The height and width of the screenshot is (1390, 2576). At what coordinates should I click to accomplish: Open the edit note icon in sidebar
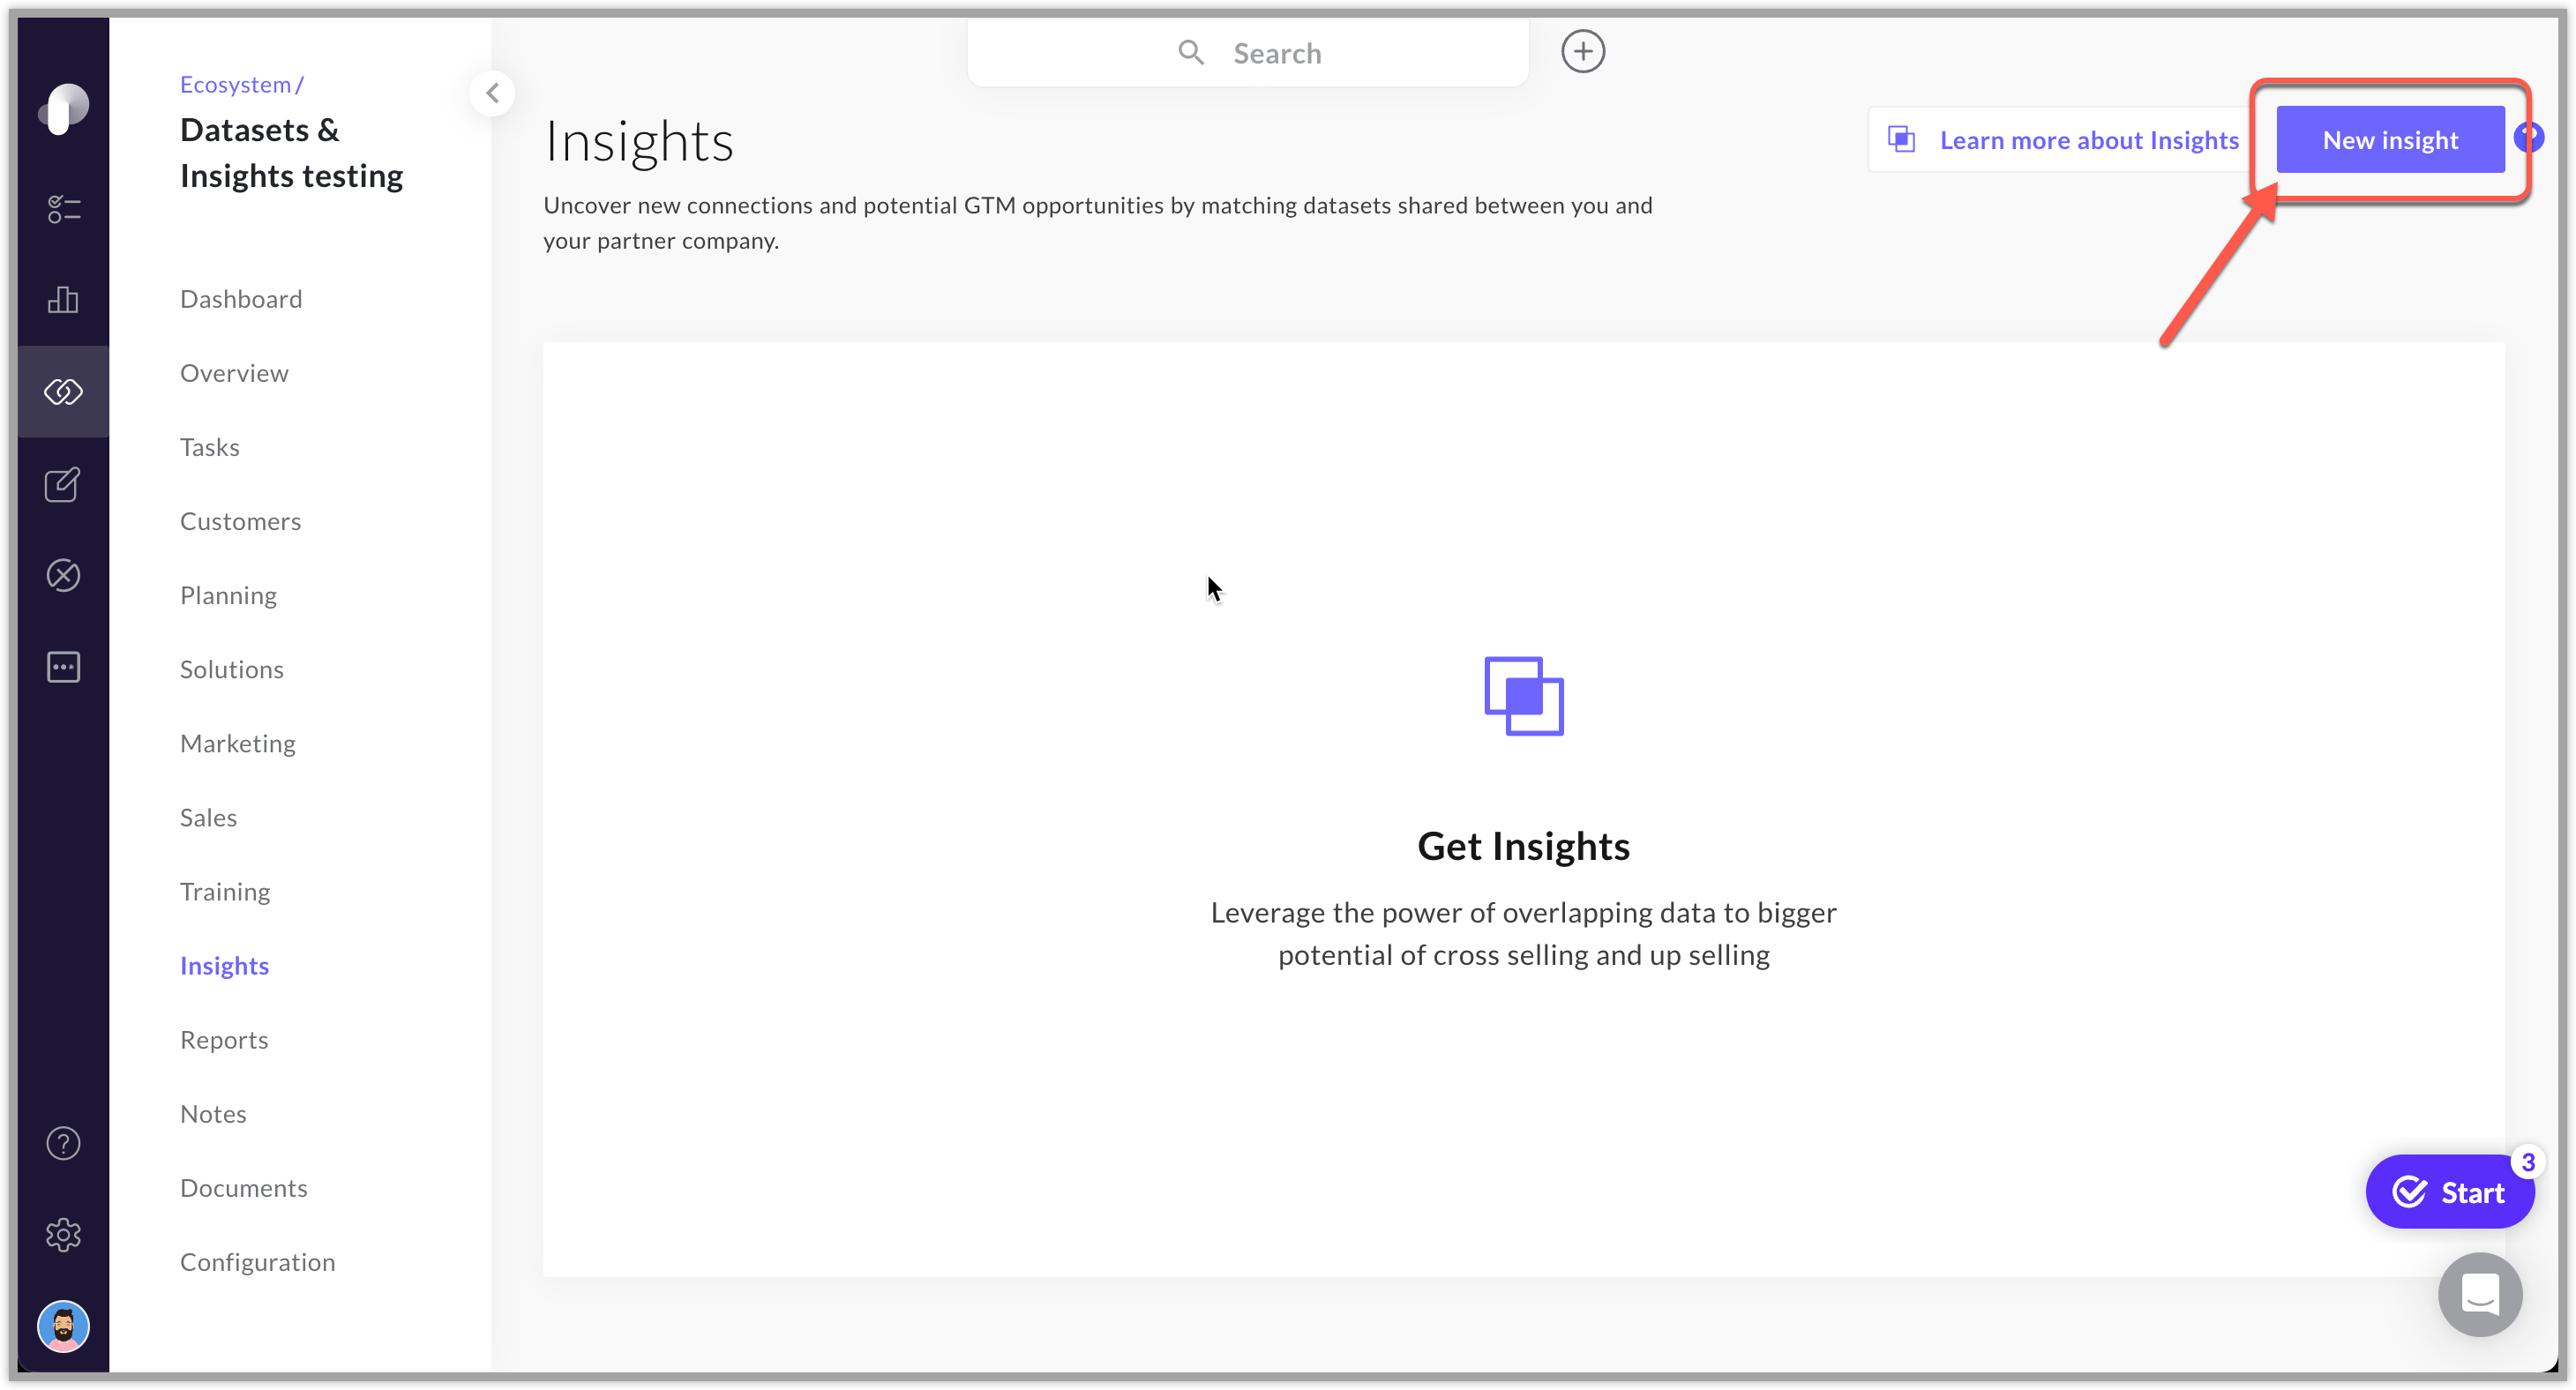(63, 485)
